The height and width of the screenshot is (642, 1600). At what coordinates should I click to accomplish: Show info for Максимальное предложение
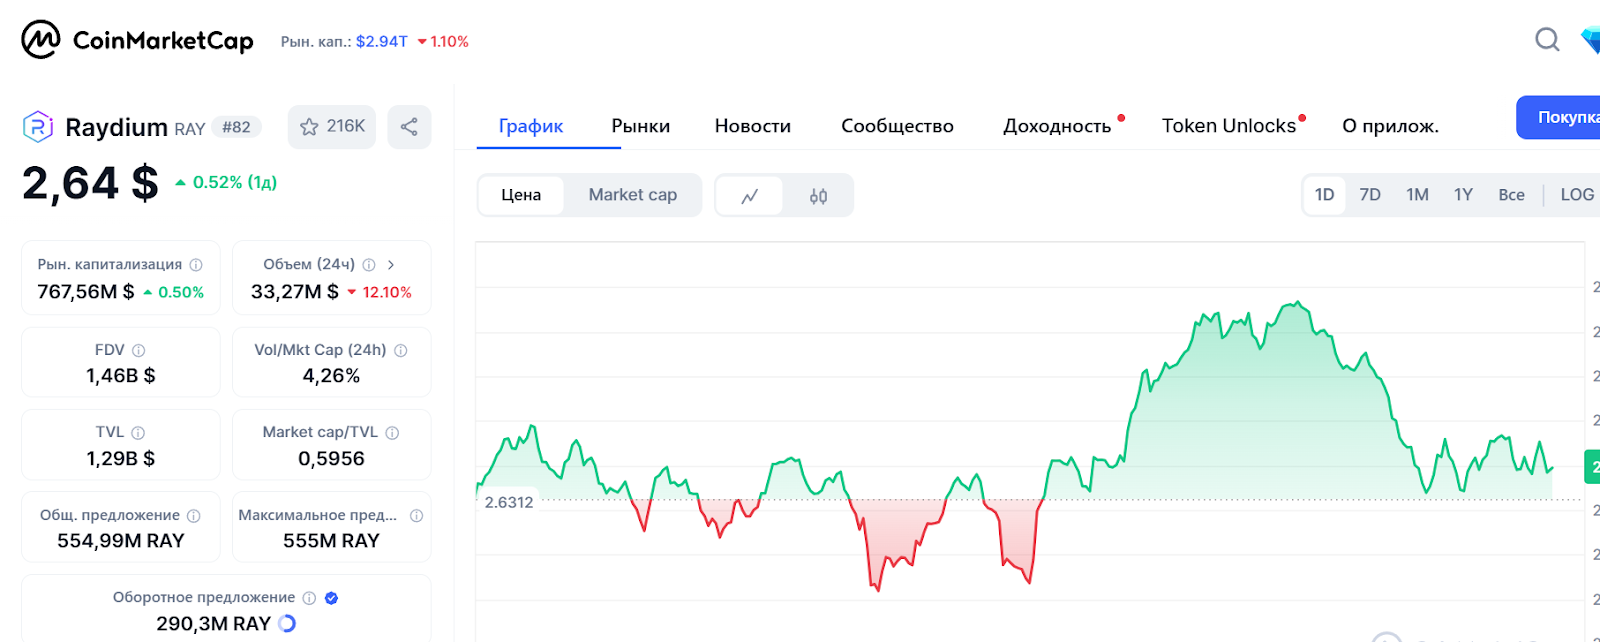point(417,516)
